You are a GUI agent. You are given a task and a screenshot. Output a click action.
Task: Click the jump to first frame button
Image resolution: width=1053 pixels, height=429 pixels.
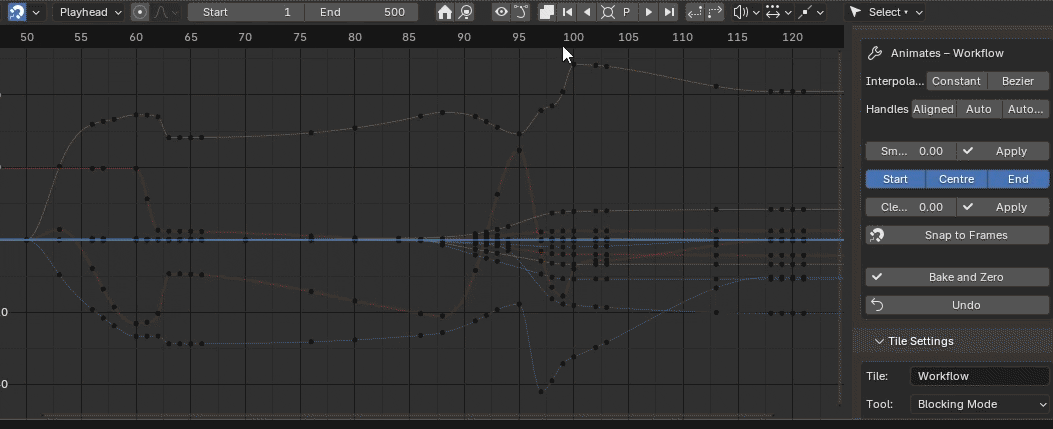tap(567, 12)
